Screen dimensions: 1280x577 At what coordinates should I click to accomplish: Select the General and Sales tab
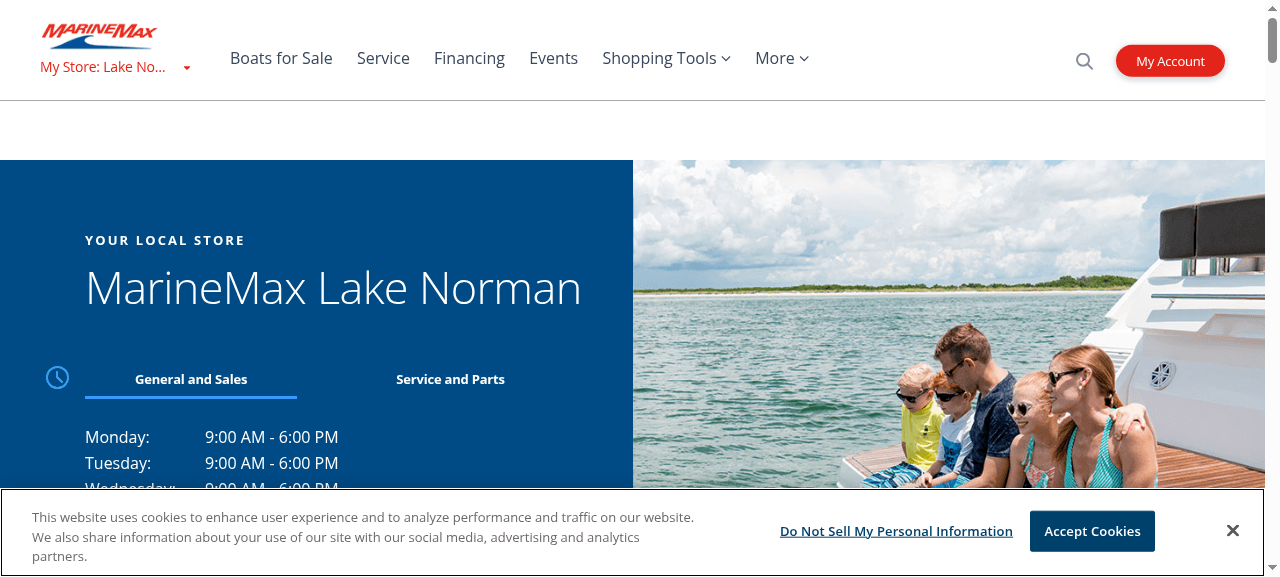[191, 380]
